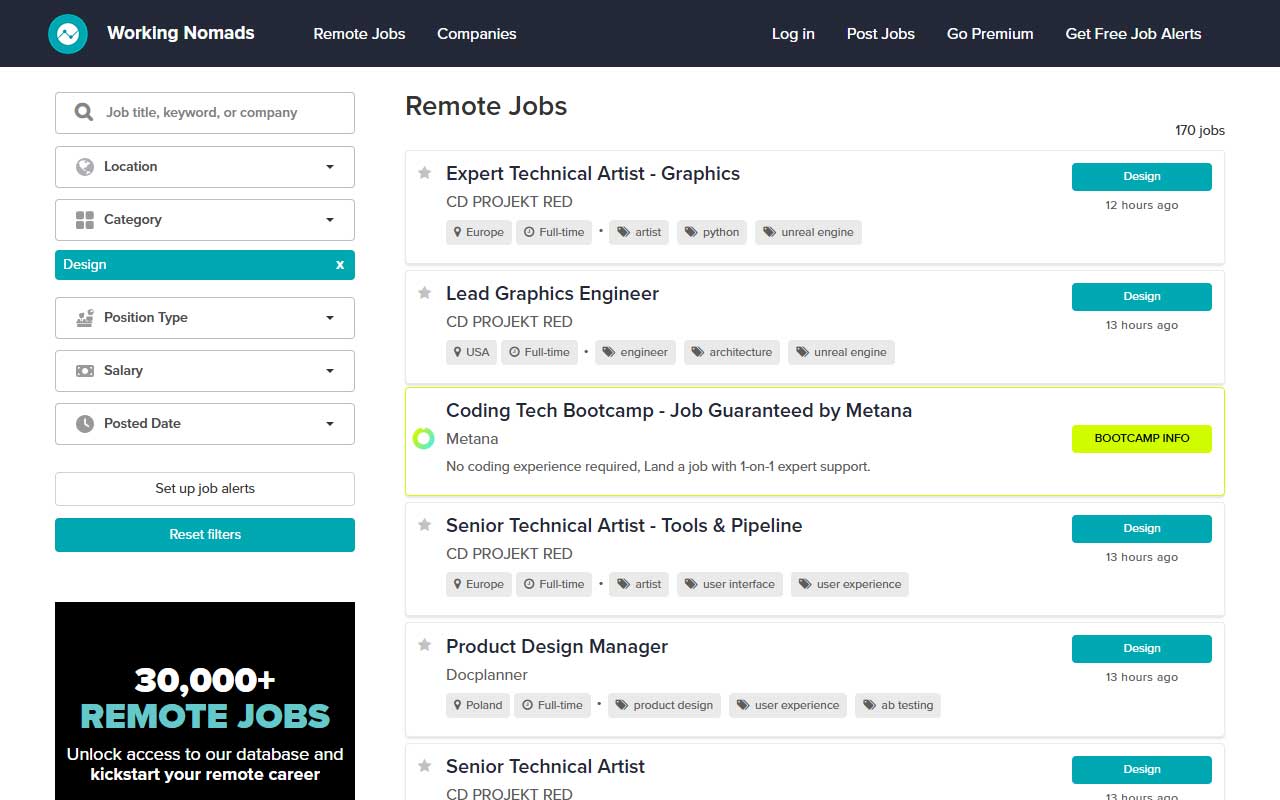Click the USA location tag
The width and height of the screenshot is (1280, 800).
[471, 352]
